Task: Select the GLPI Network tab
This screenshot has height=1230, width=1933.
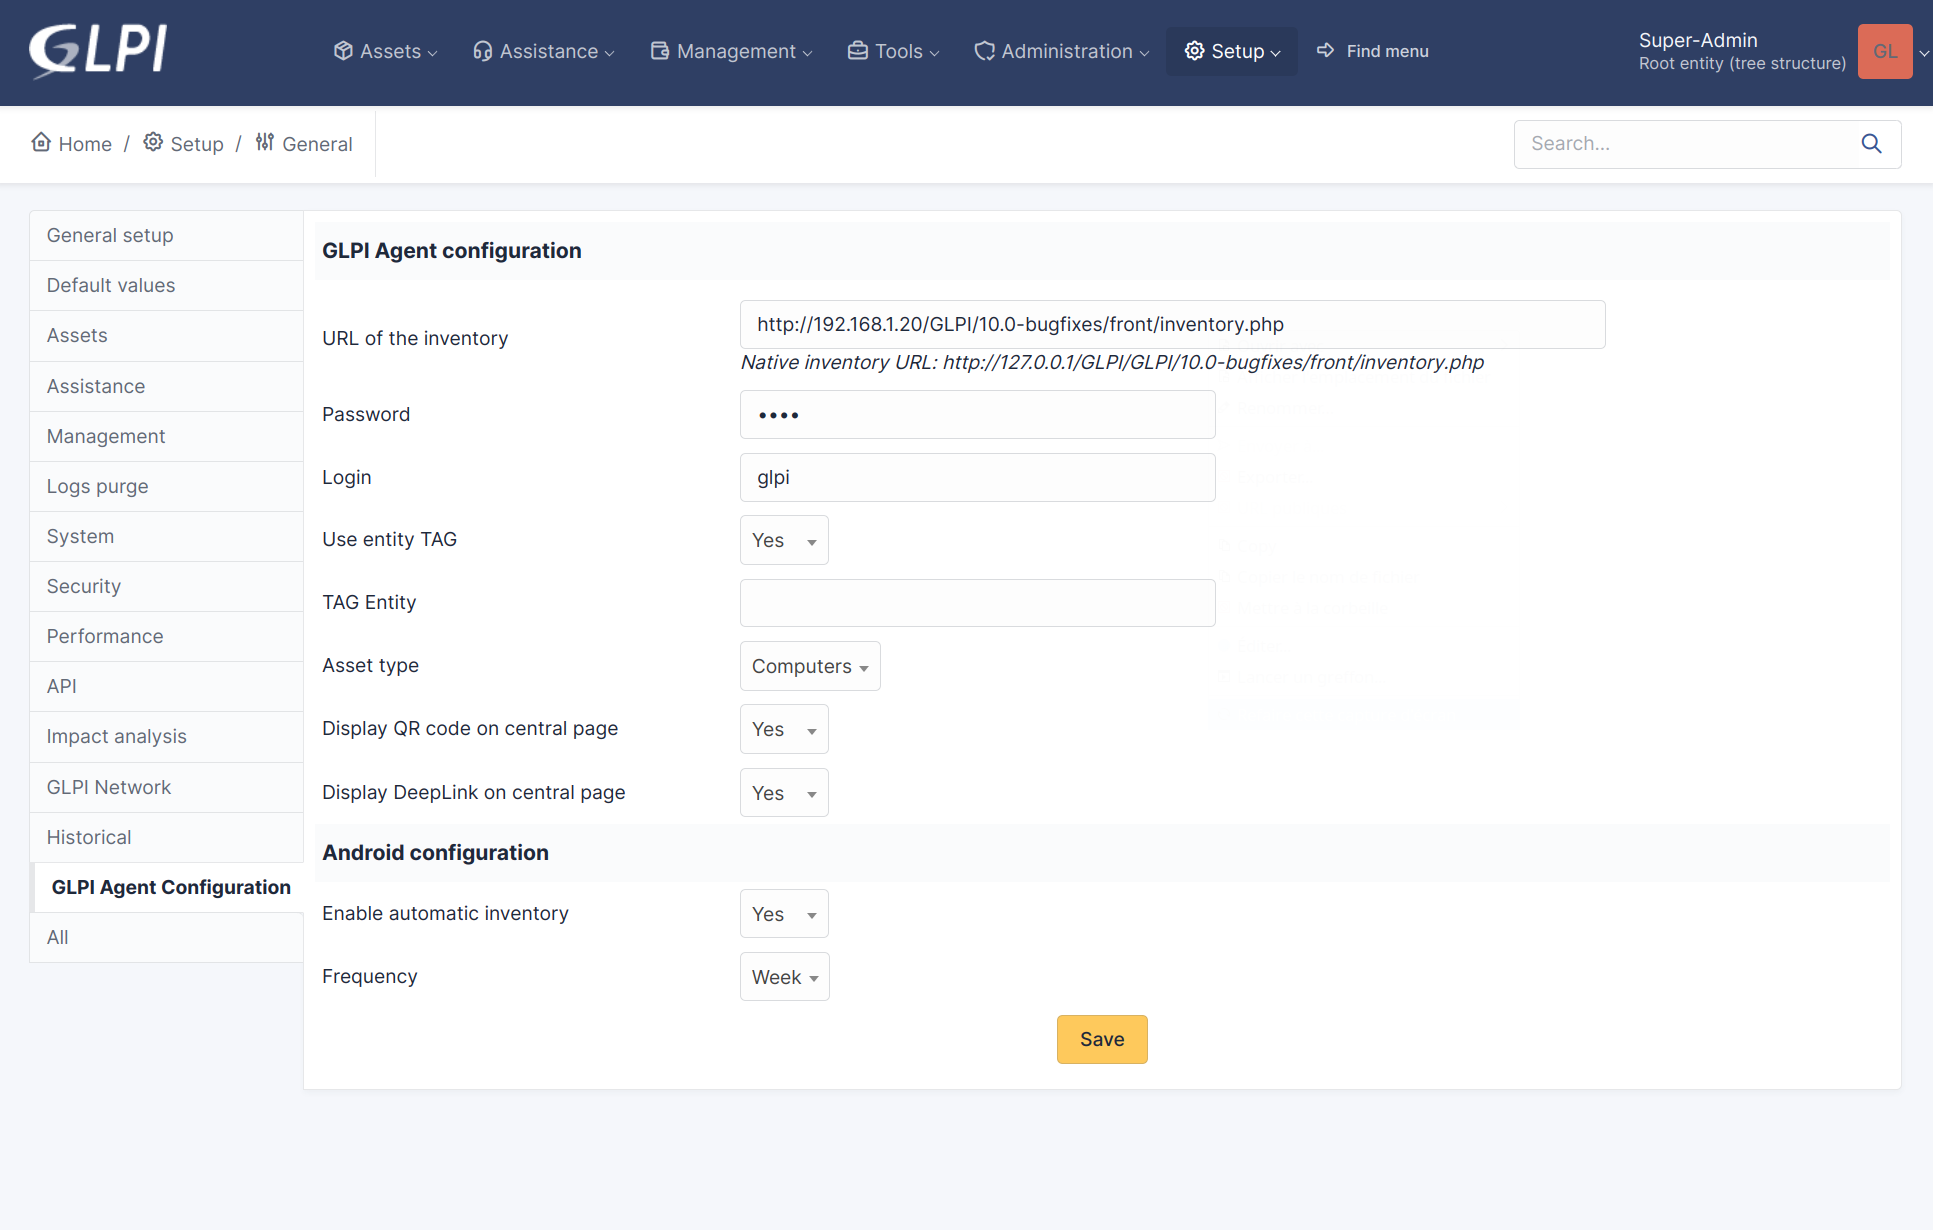Action: pyautogui.click(x=166, y=787)
